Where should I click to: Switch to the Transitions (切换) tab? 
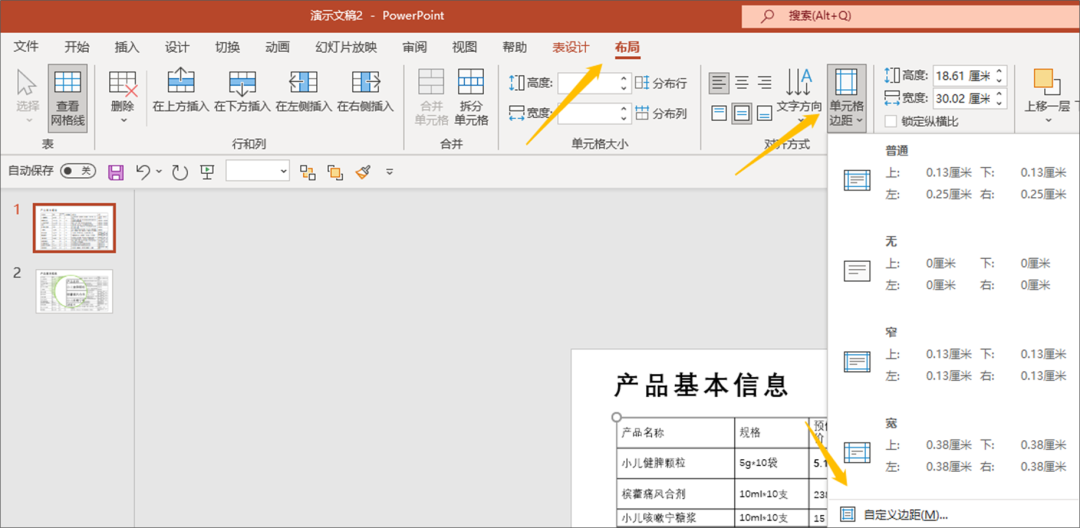227,47
